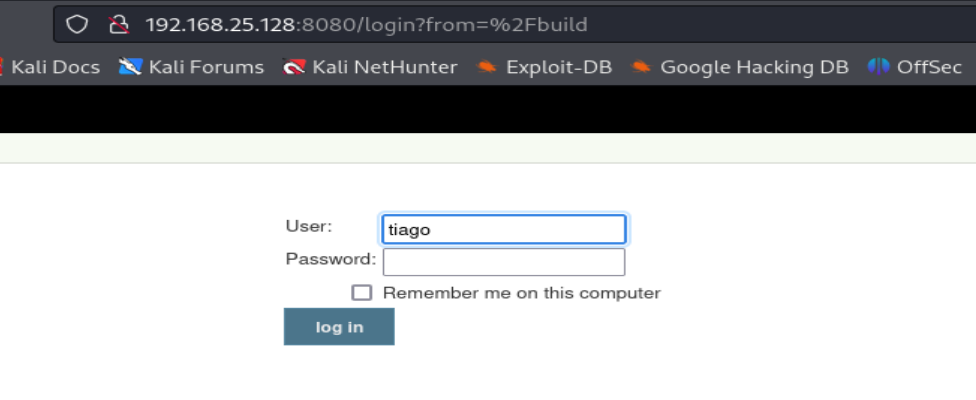Open the OffSec bookmark label
The height and width of the screenshot is (400, 976).
coord(929,67)
